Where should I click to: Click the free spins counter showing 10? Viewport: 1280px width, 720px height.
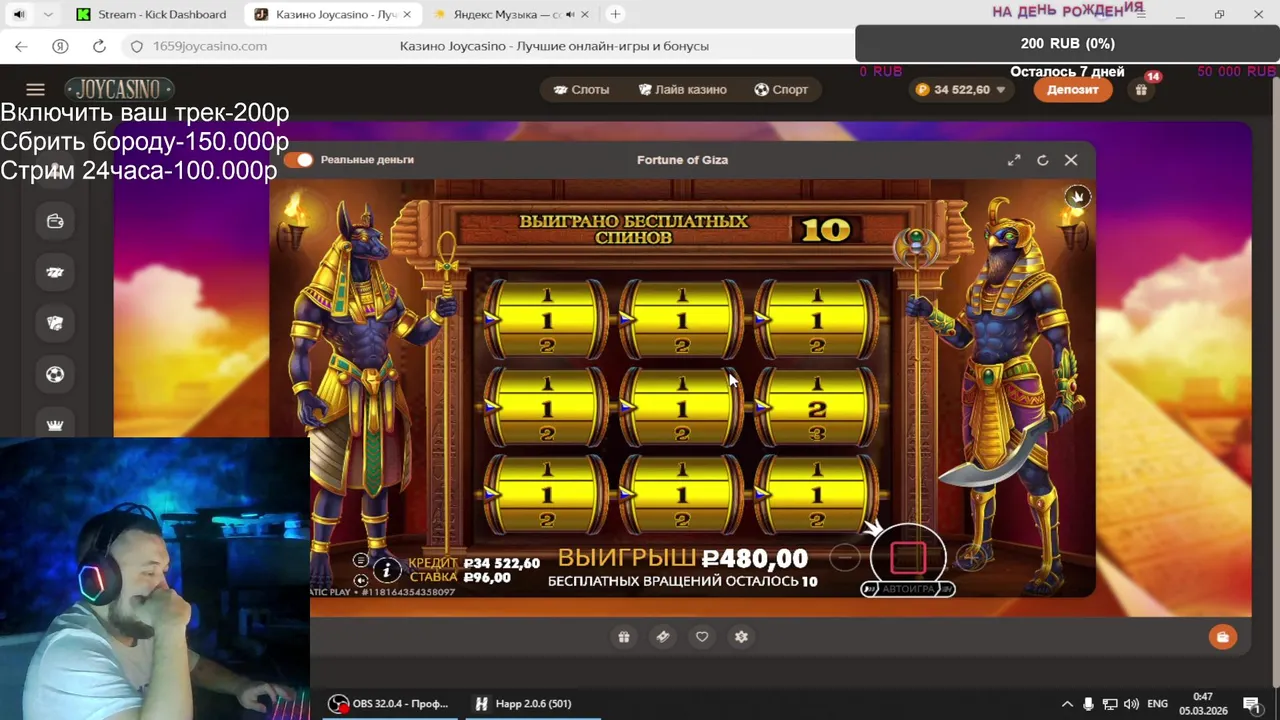click(x=826, y=230)
